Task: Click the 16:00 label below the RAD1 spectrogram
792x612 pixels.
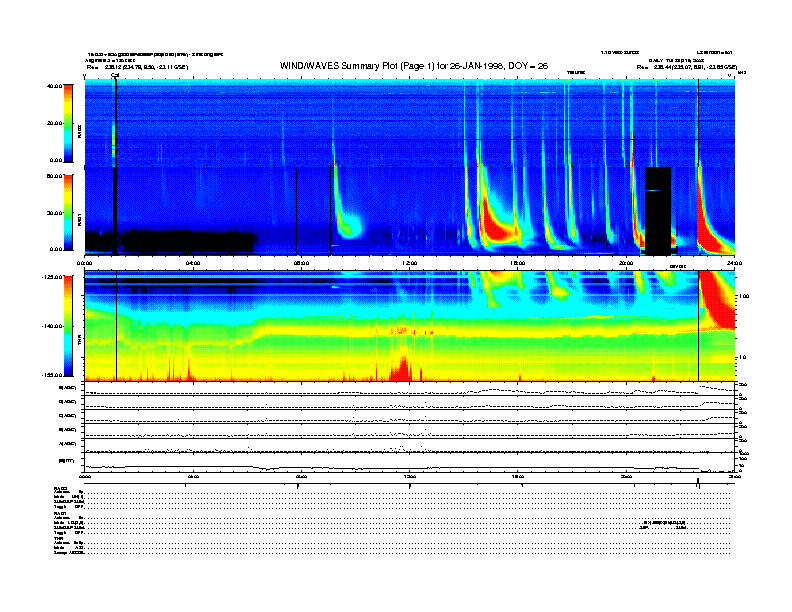Action: [x=518, y=263]
